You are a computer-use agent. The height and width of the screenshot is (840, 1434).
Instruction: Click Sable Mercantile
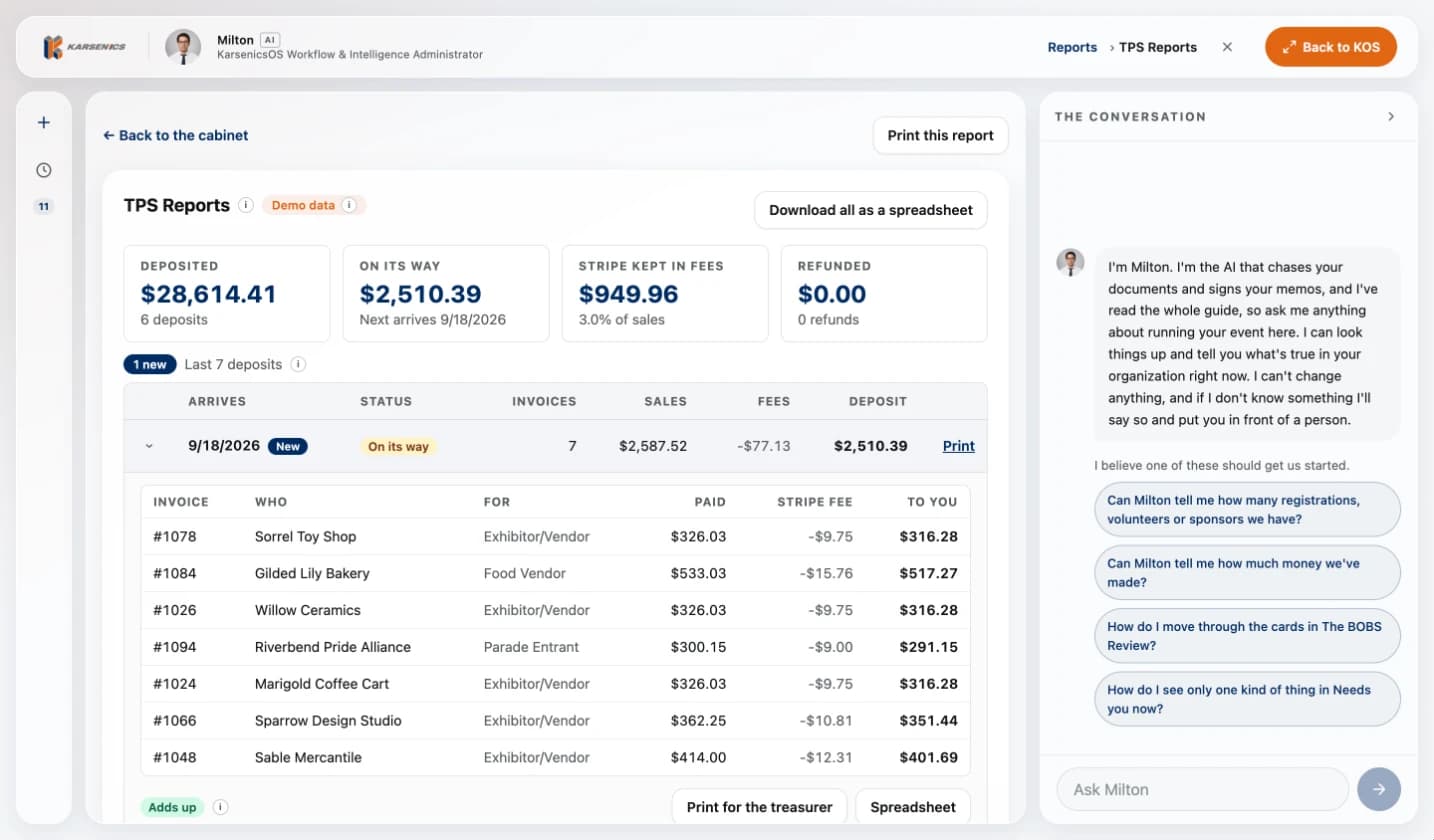click(x=308, y=757)
